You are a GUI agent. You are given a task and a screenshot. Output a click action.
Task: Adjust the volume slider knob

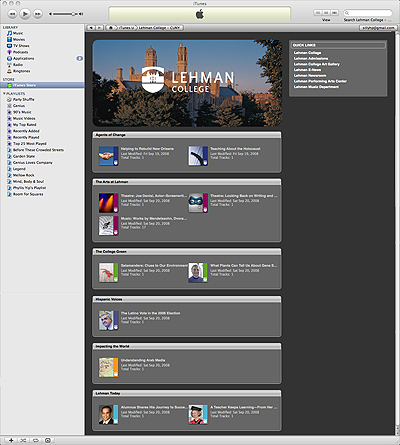click(73, 14)
